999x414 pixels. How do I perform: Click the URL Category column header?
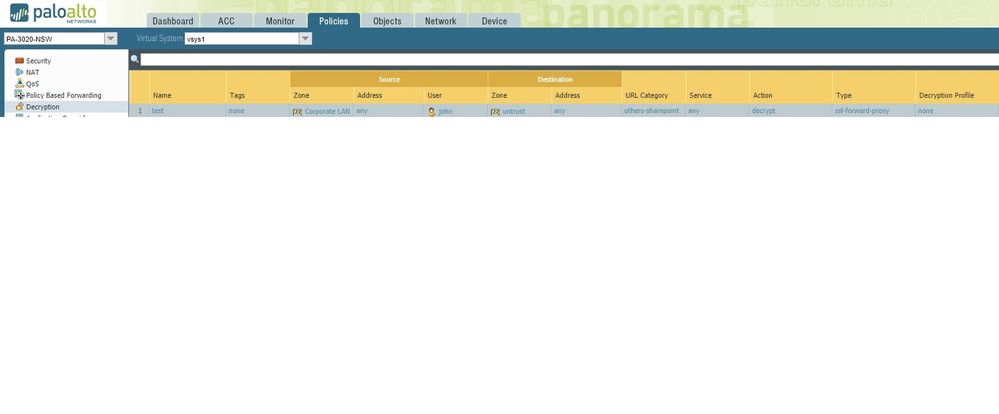click(x=647, y=96)
